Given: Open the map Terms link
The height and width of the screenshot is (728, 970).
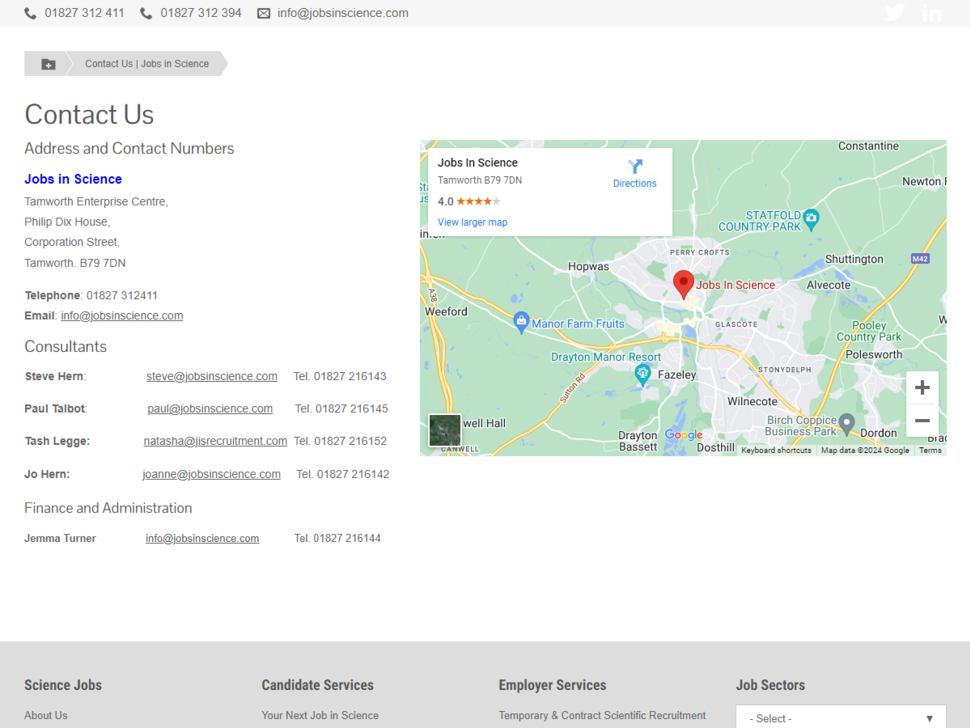Looking at the screenshot, I should point(930,450).
